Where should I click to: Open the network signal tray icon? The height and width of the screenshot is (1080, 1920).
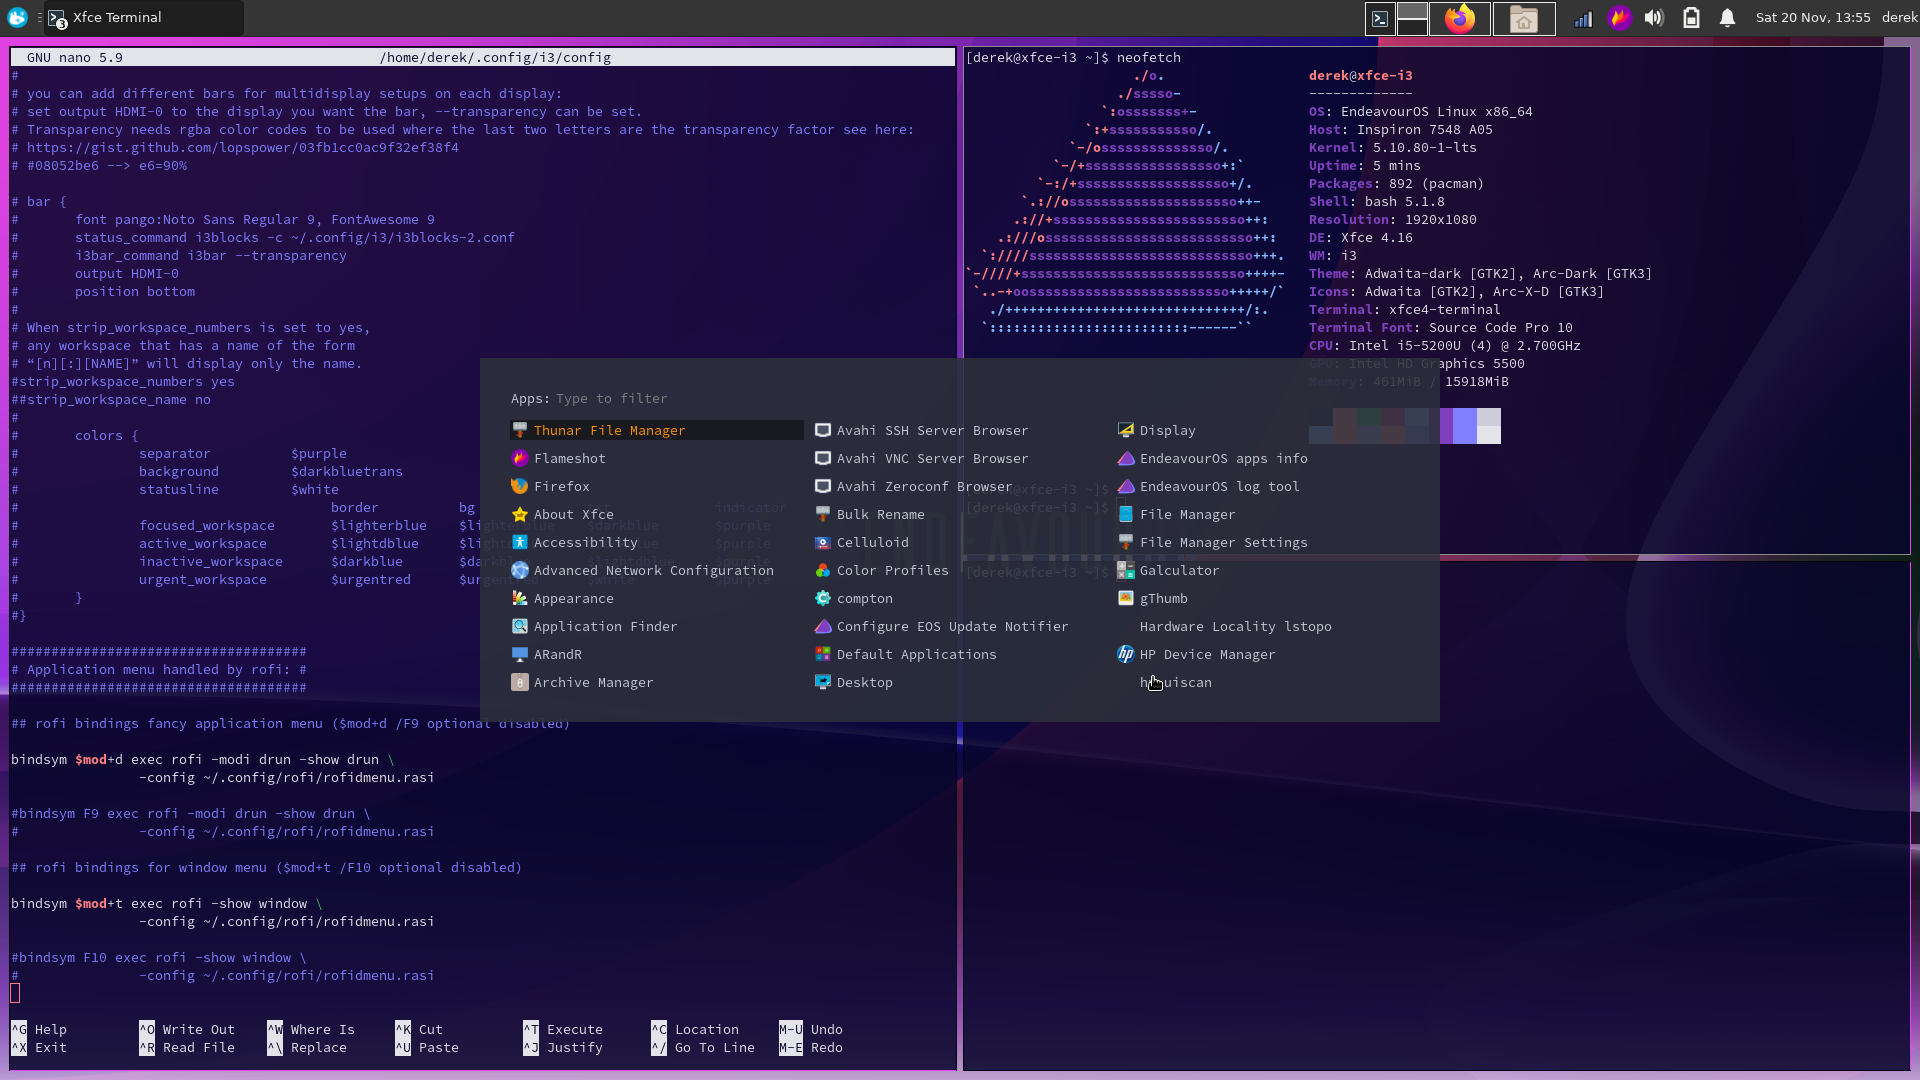[1583, 18]
